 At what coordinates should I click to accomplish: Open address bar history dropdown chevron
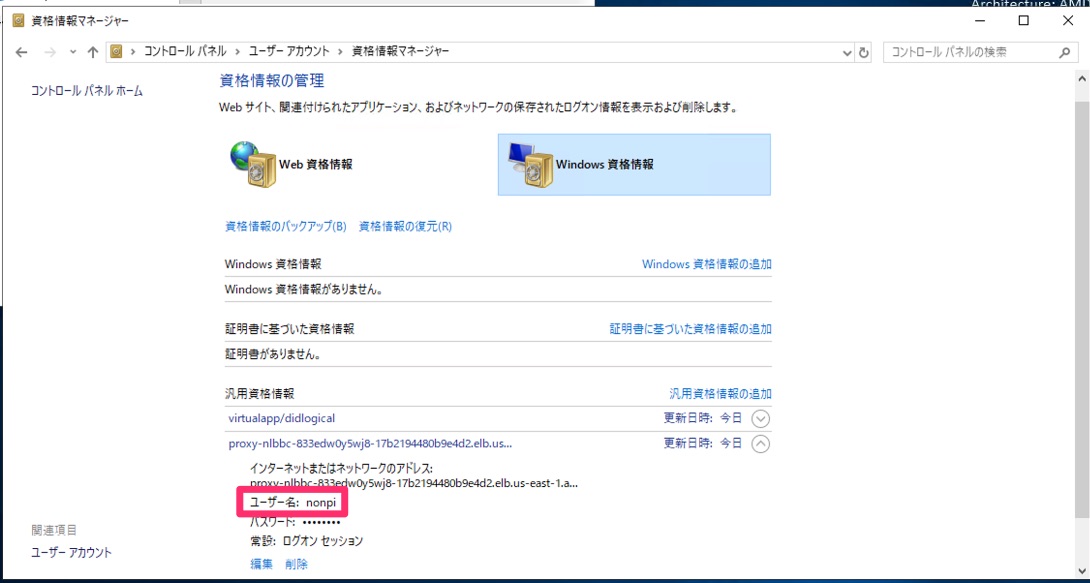coord(847,53)
